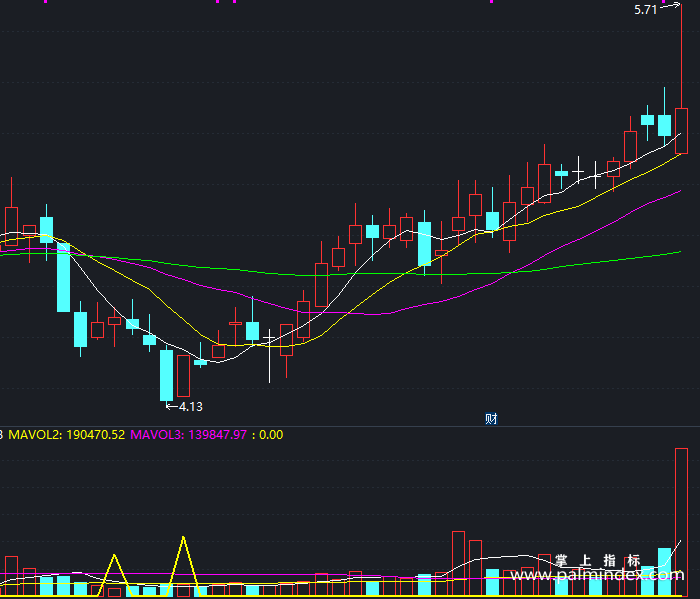Screen dimensions: 700x599
Task: Click the MAVOL2: 190470.52 indicator text
Action: [67, 435]
